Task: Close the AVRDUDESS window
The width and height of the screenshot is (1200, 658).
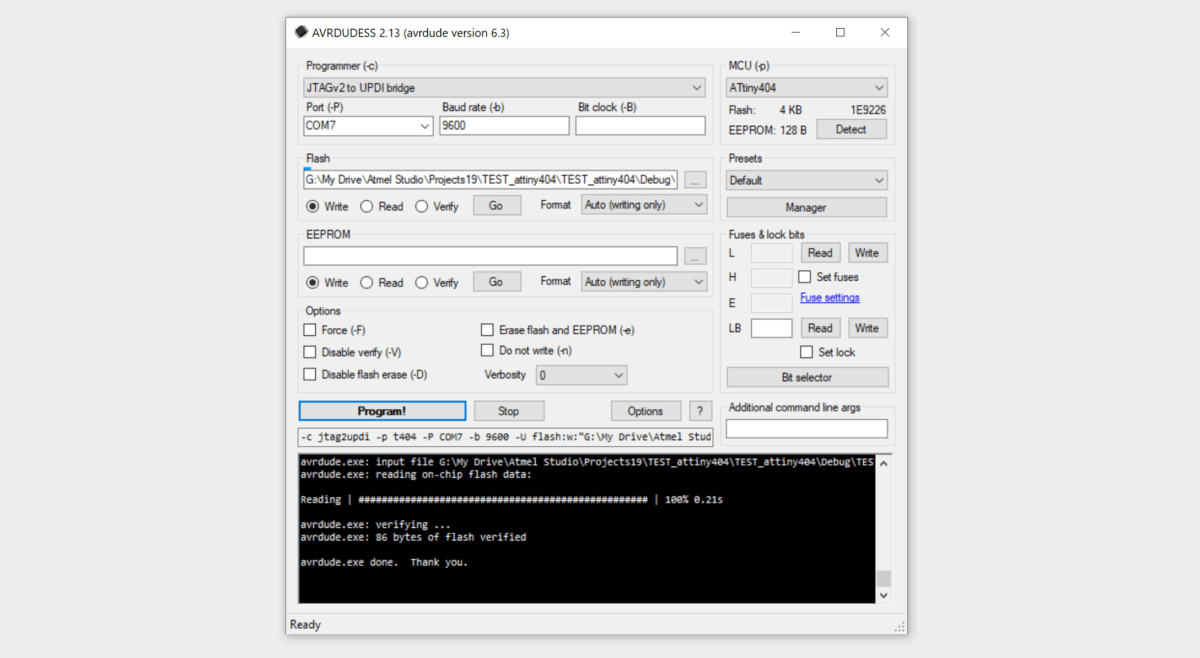Action: 885,32
